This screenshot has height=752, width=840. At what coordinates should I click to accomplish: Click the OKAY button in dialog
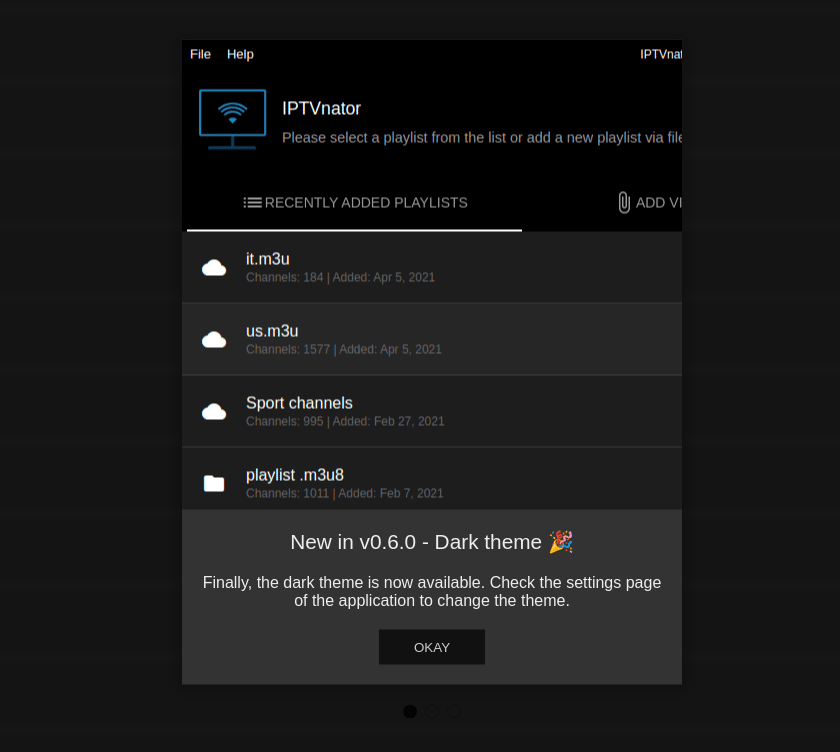(432, 647)
